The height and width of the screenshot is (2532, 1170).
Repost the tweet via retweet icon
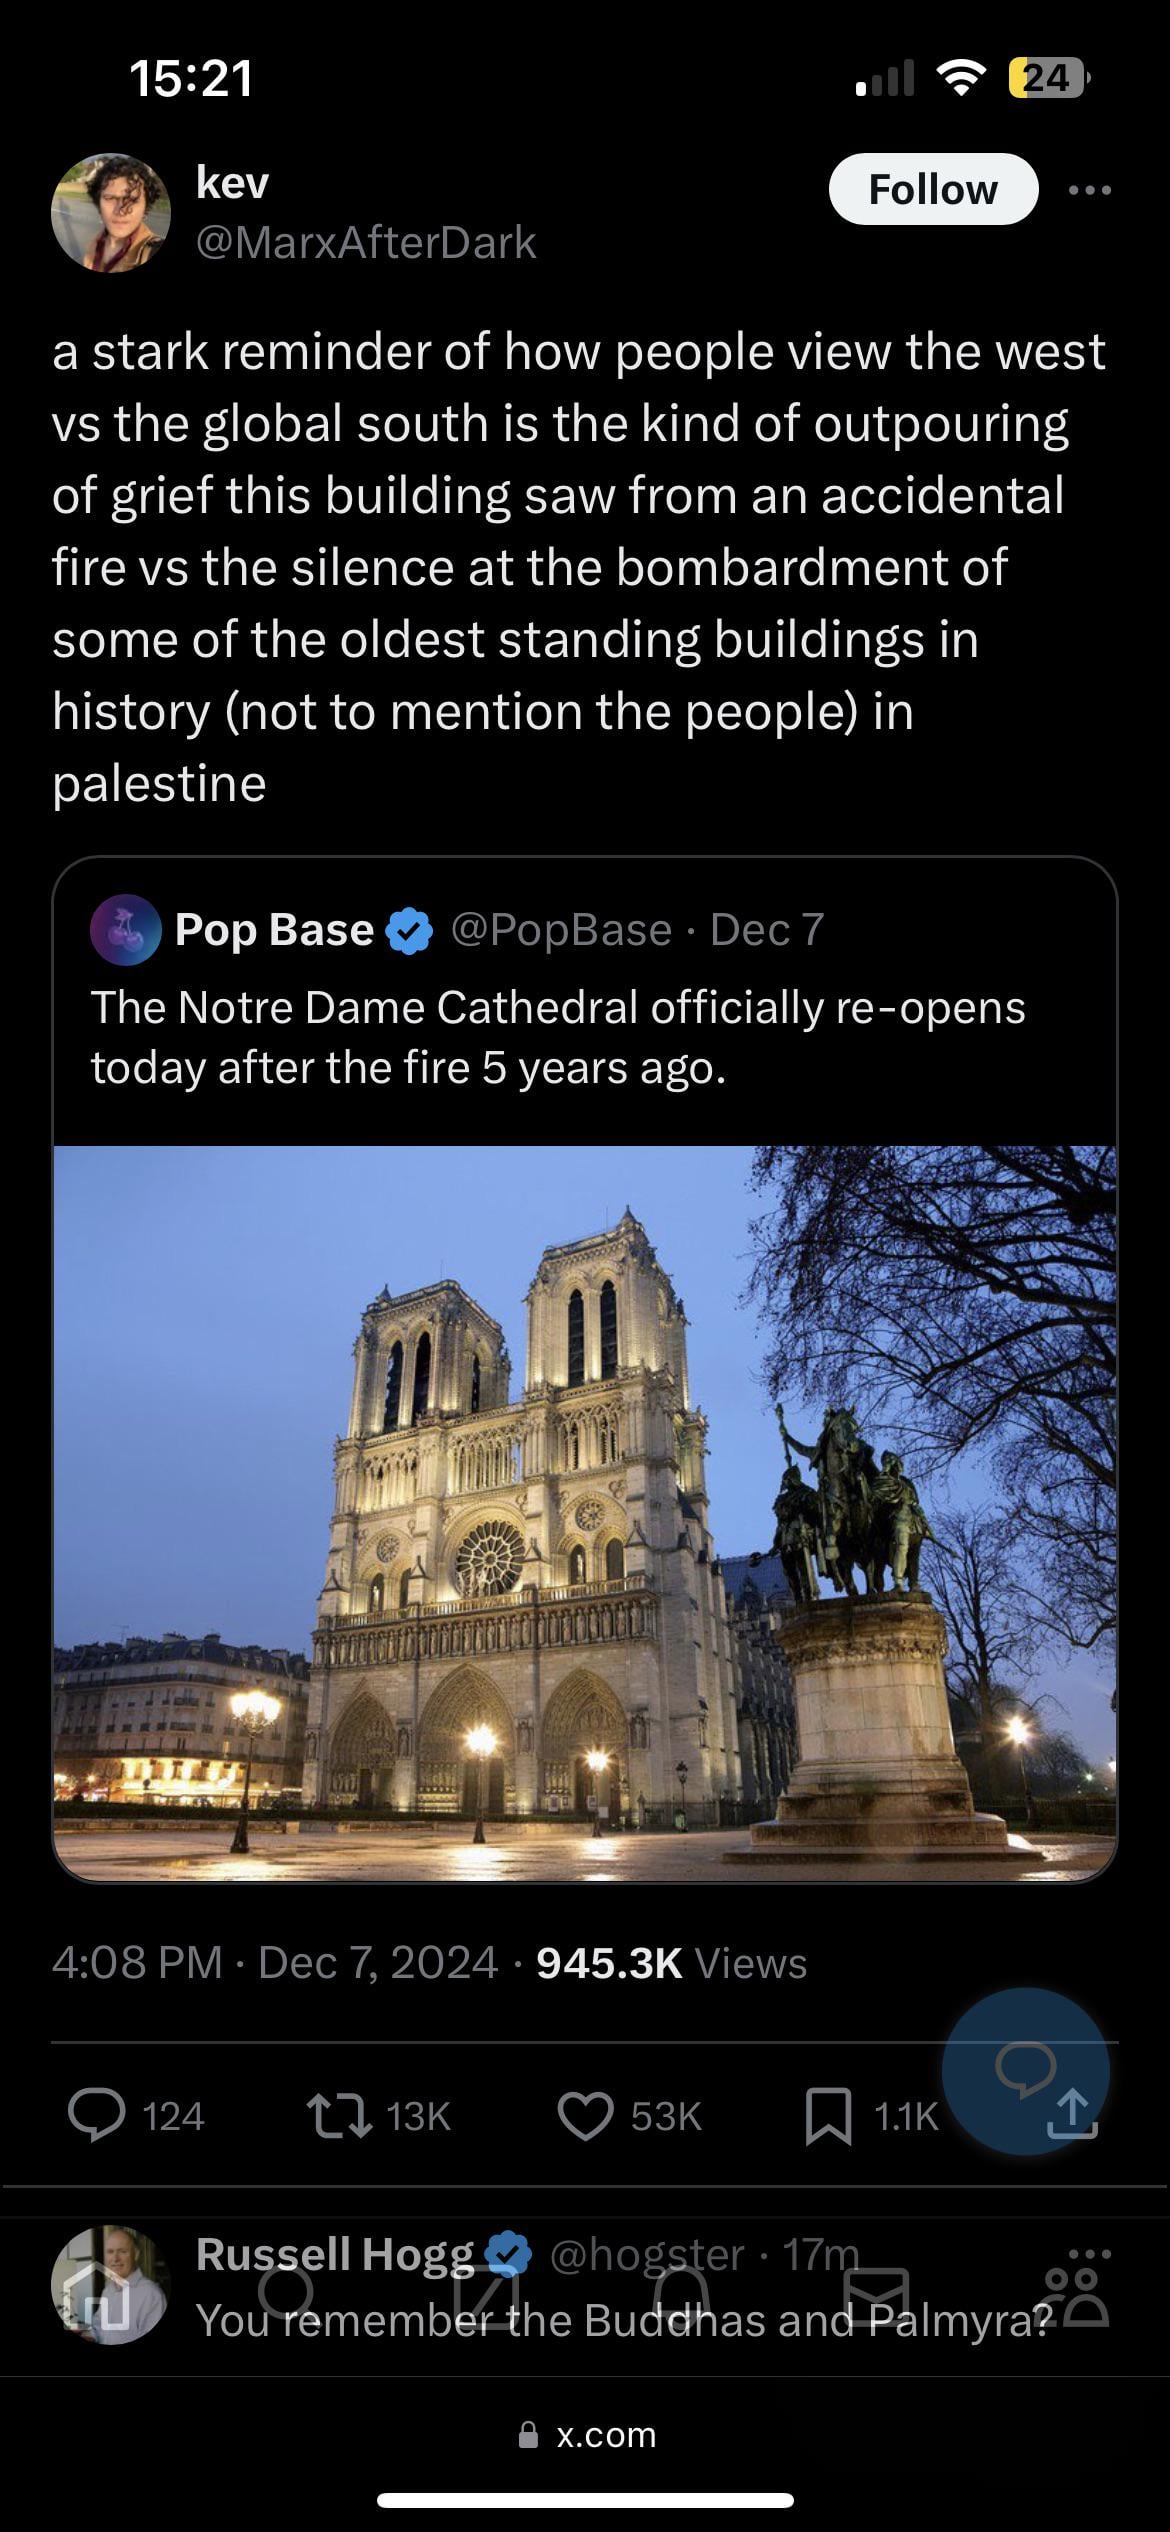(x=340, y=2116)
